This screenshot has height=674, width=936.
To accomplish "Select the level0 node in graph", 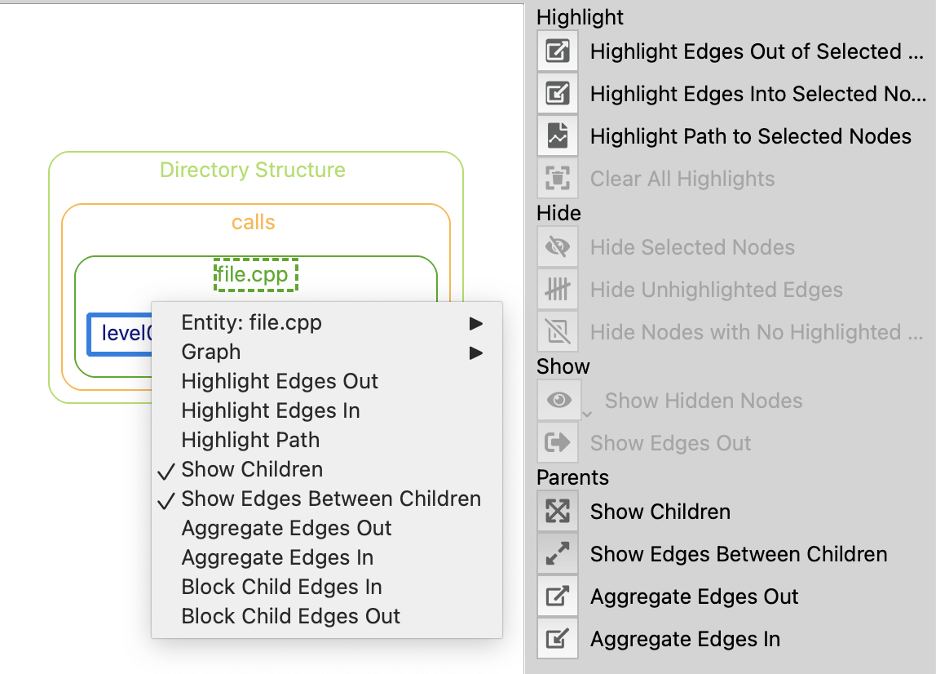I will [120, 334].
